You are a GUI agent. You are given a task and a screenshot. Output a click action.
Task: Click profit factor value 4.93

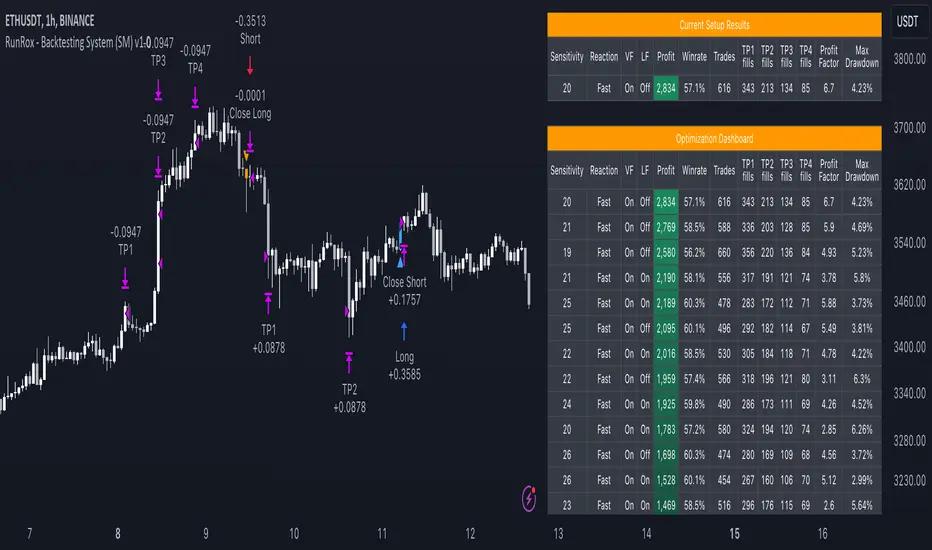[829, 253]
